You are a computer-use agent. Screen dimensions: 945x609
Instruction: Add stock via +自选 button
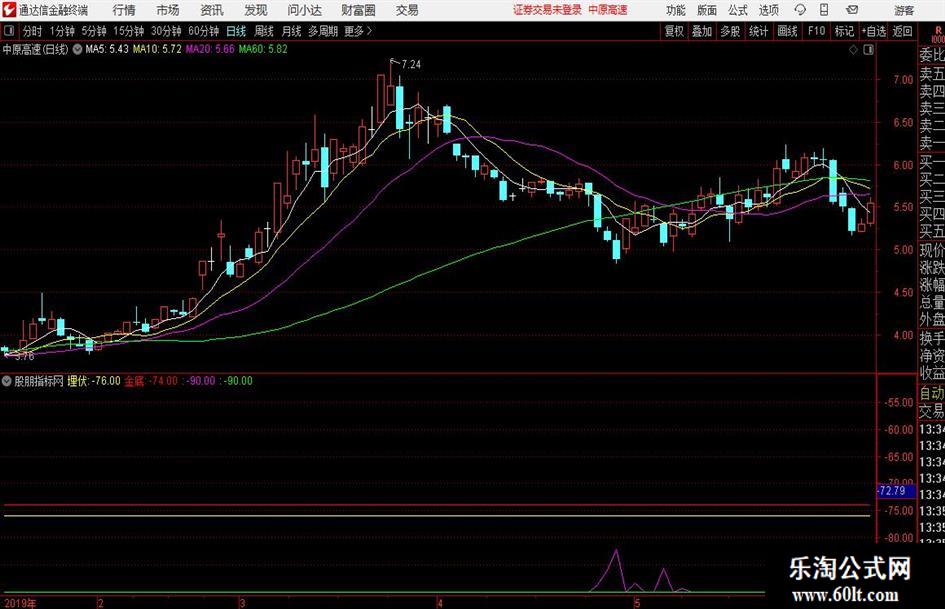coord(873,31)
